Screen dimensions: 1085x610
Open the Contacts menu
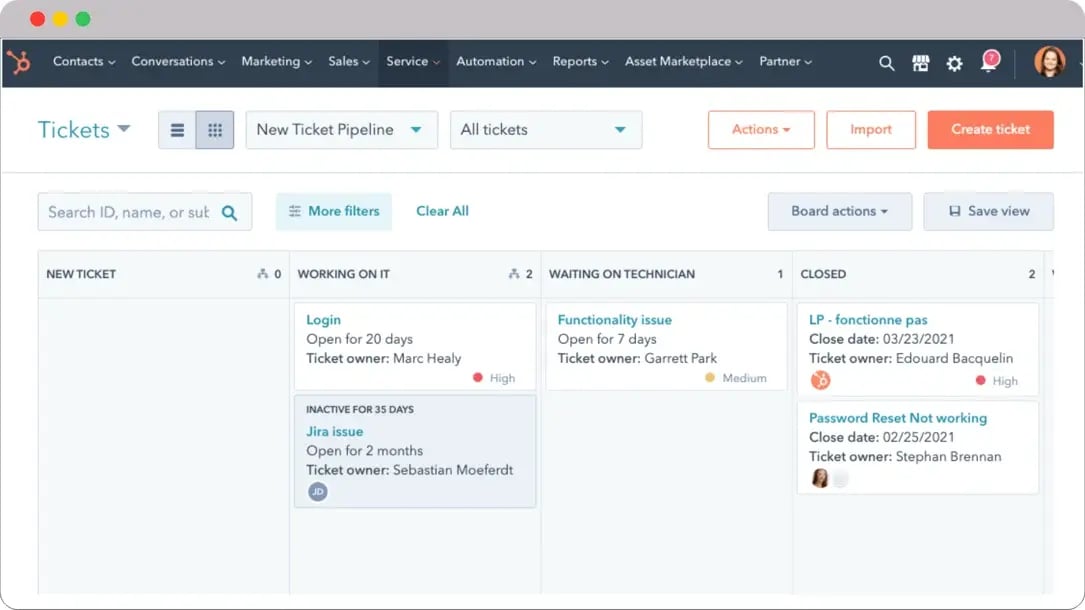84,62
